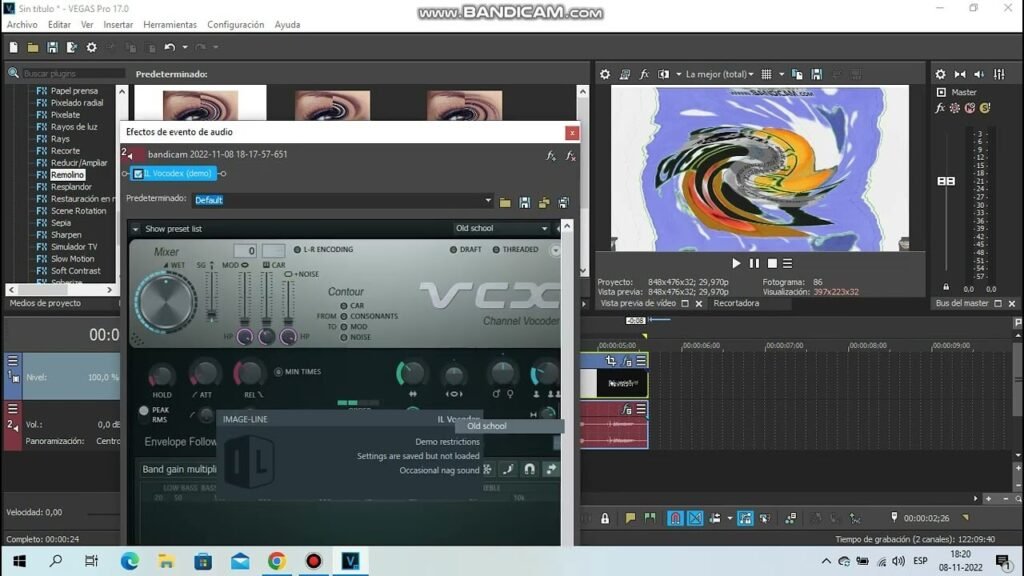Screen dimensions: 1024x576
Task: Play the video preview
Action: [x=736, y=263]
